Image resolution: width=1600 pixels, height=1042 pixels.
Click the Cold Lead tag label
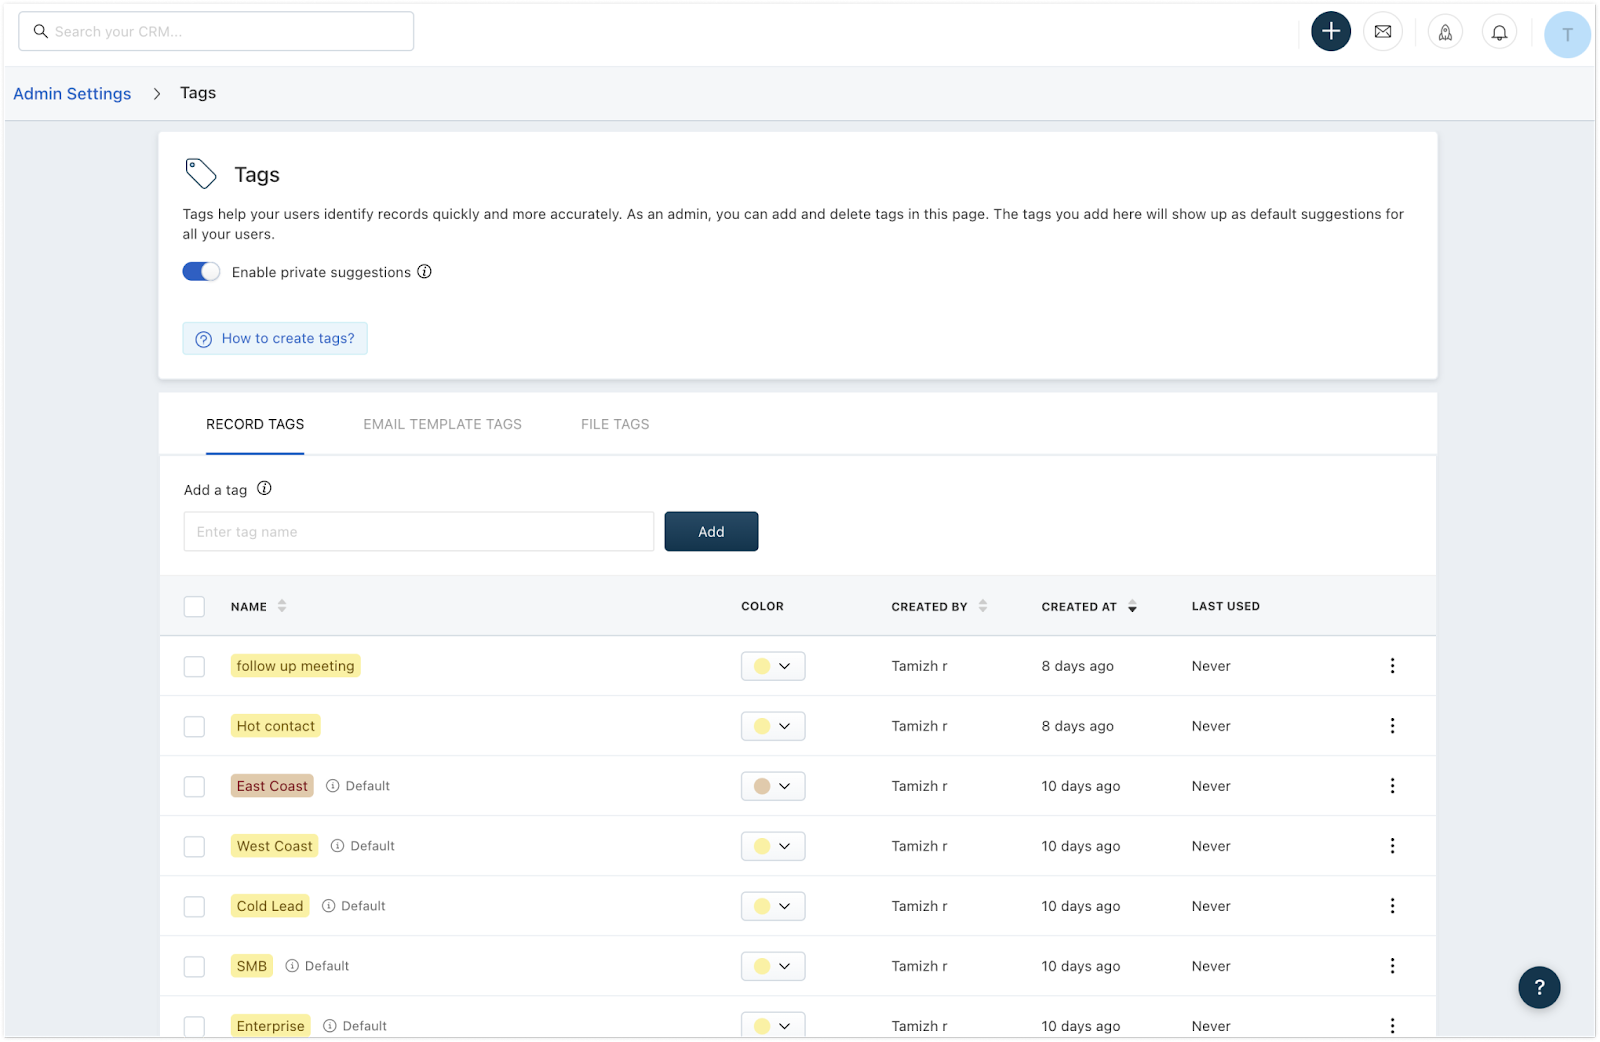click(270, 906)
